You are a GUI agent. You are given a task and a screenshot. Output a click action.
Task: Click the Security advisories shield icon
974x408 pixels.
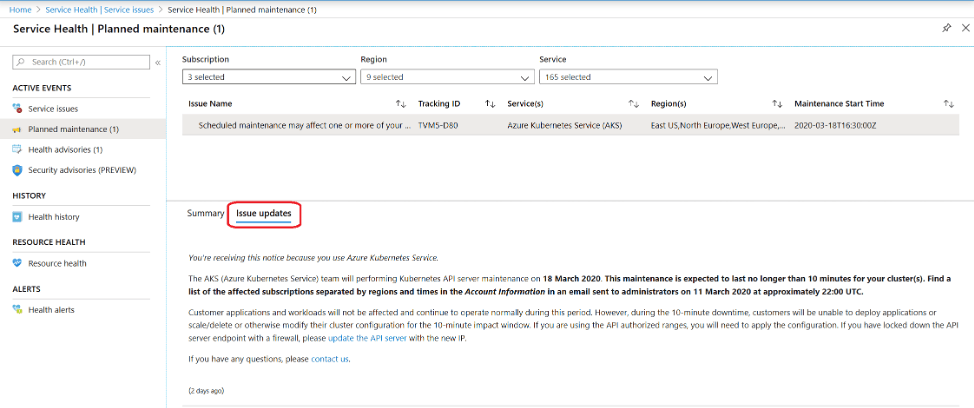click(17, 170)
